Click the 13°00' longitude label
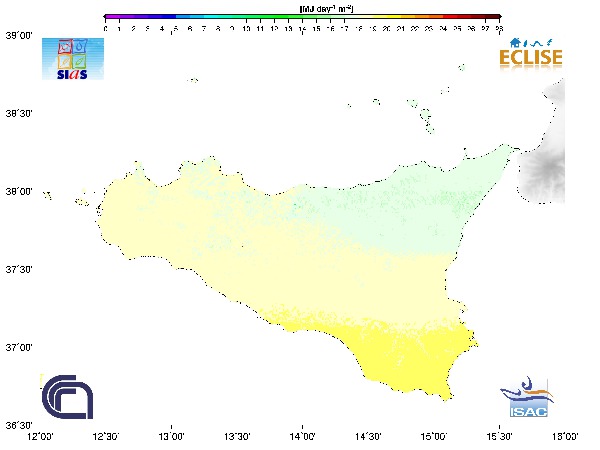Image resolution: width=600 pixels, height=450 pixels. coord(171,437)
